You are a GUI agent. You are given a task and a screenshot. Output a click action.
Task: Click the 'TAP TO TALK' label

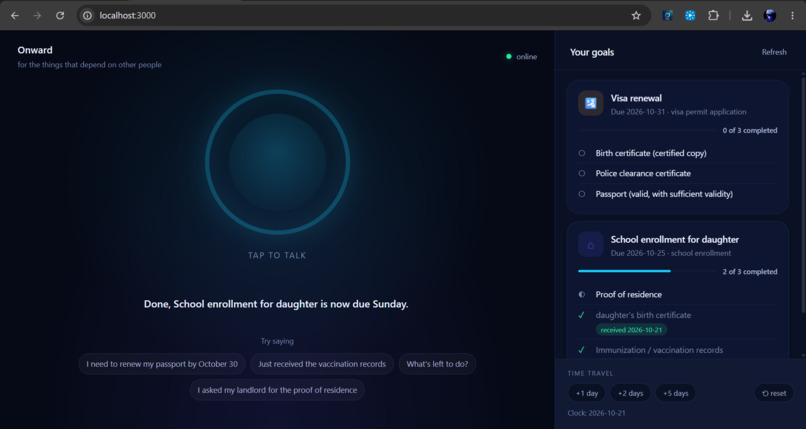tap(277, 255)
